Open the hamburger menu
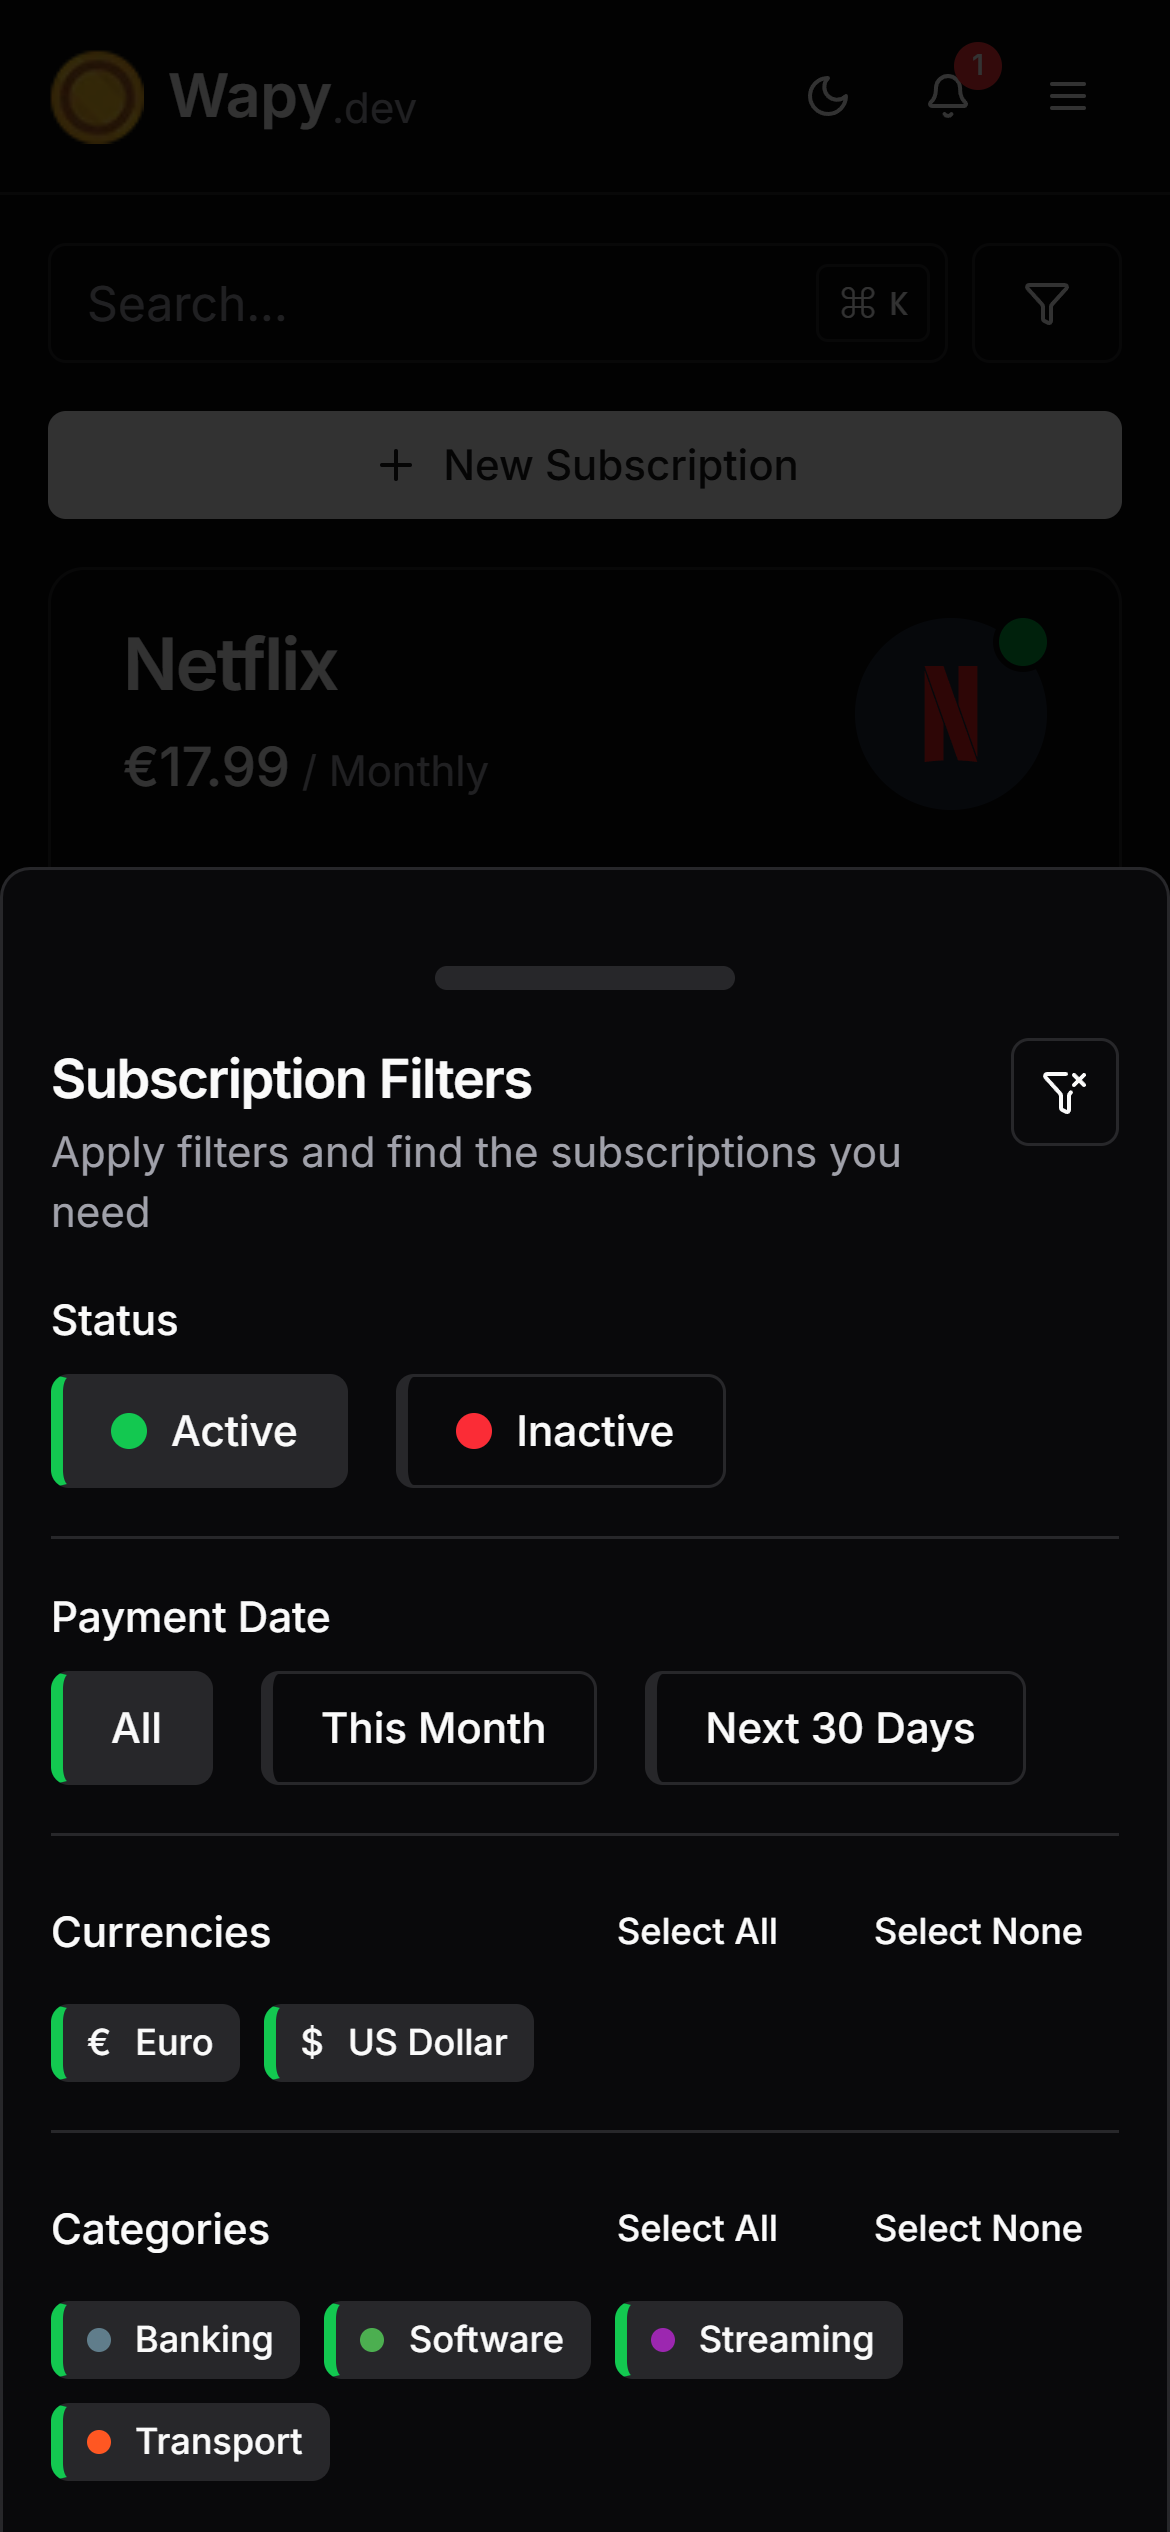This screenshot has height=2532, width=1170. point(1068,96)
